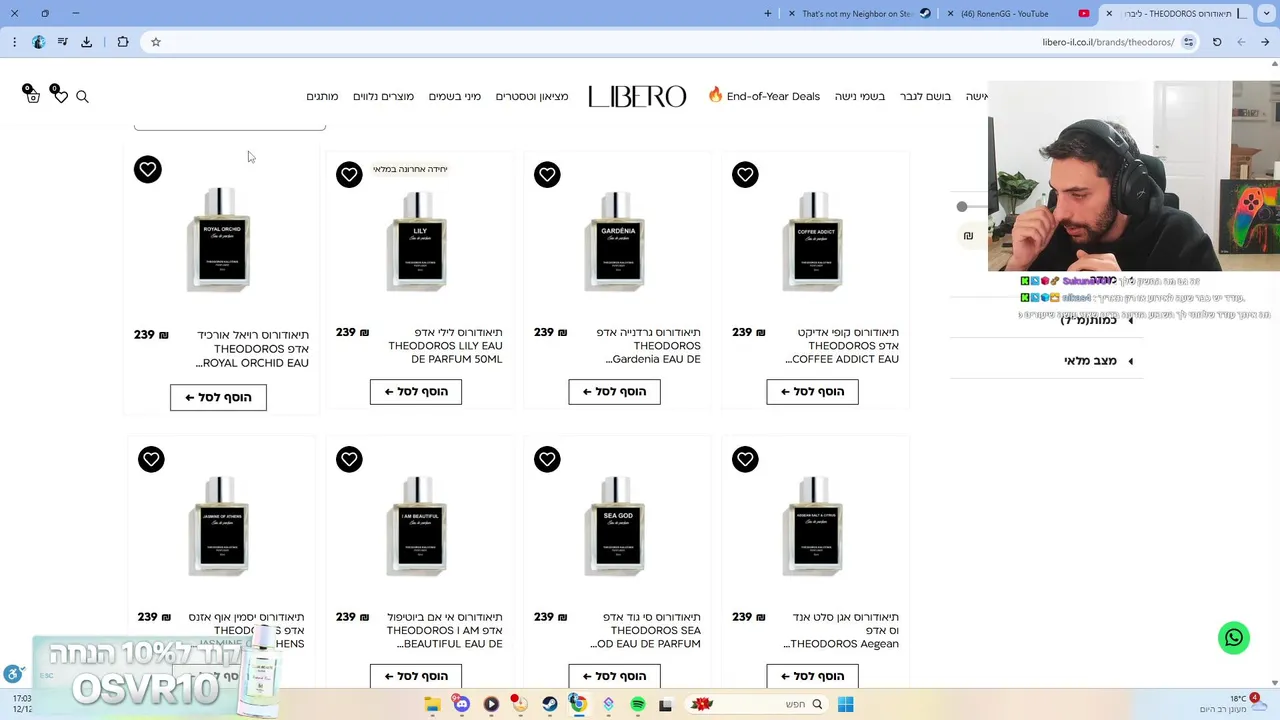
Task: Open site search magnifier icon
Action: 83,96
